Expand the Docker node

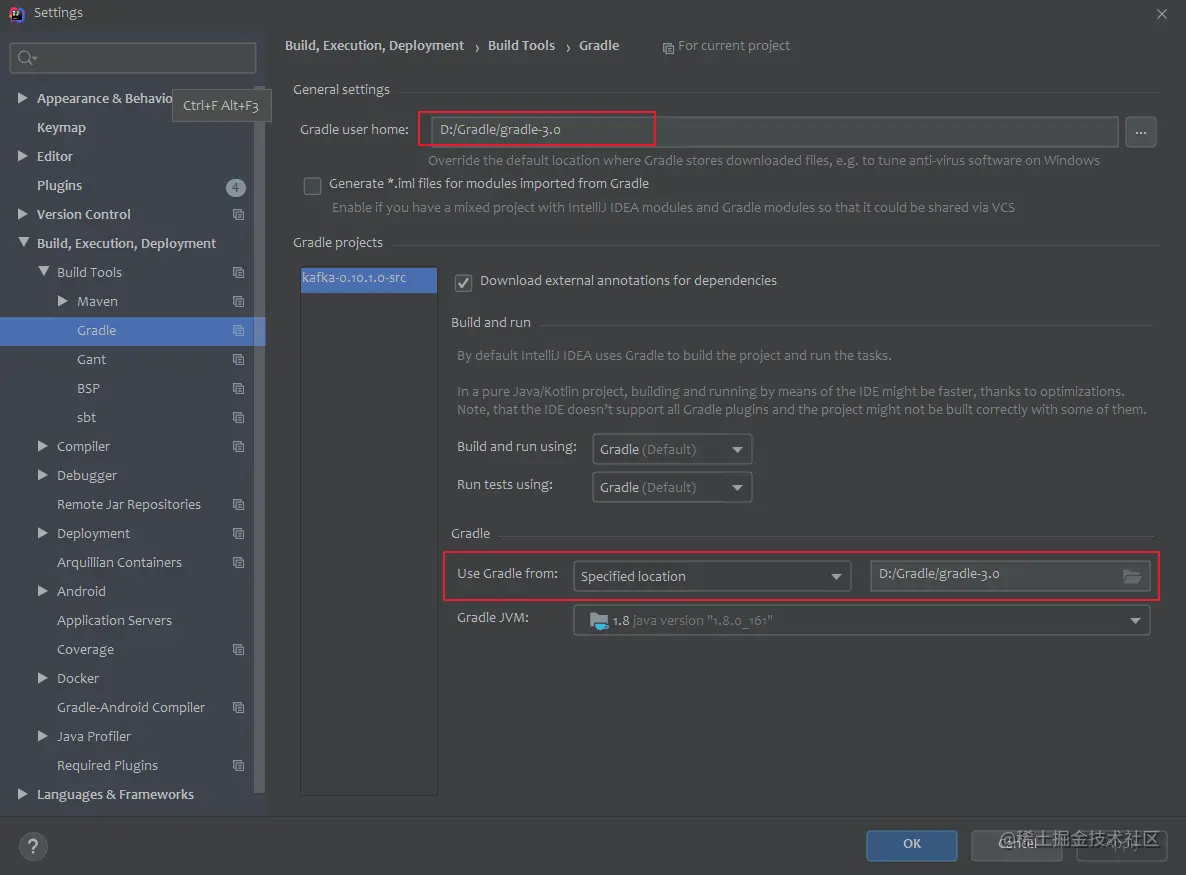click(x=42, y=678)
